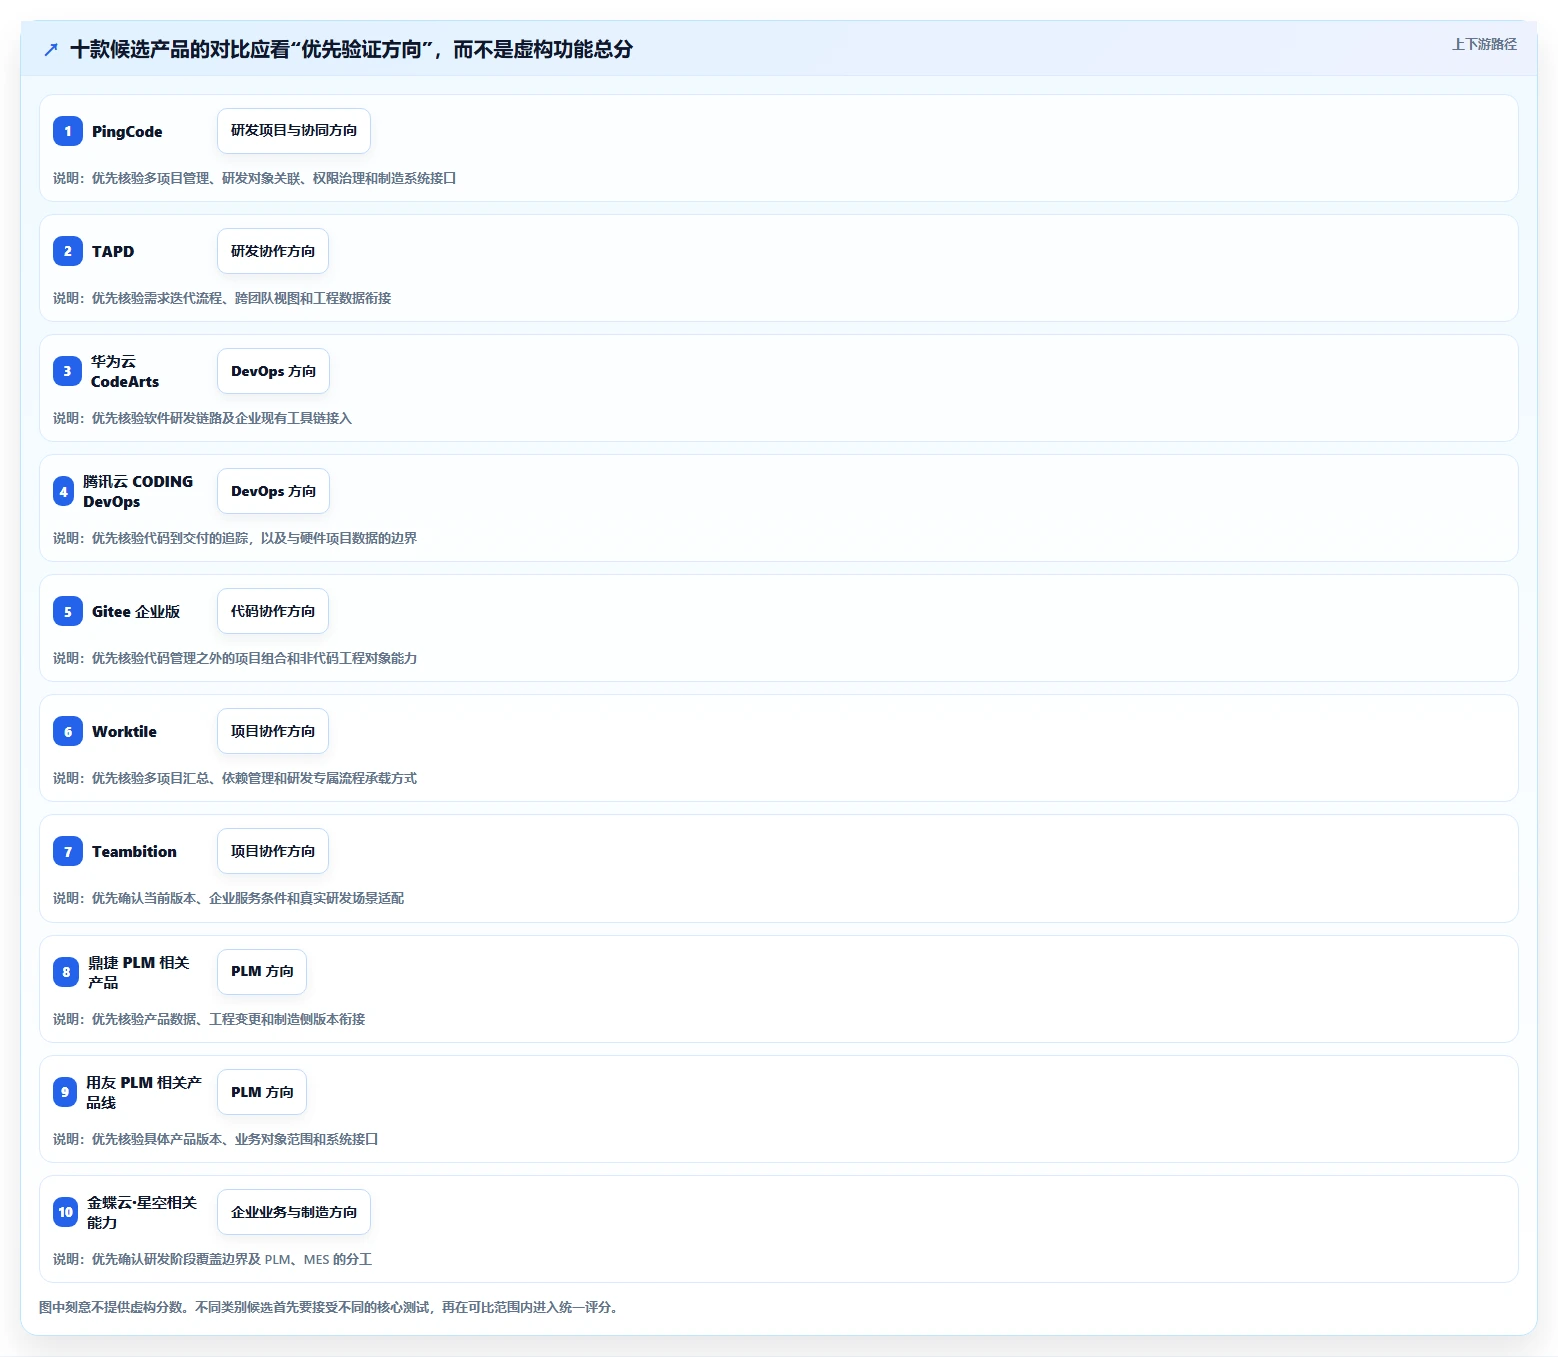Viewport: 1558px width, 1357px height.
Task: Click the number 10 badge beside 金蝶云·星空
Action: [x=65, y=1212]
